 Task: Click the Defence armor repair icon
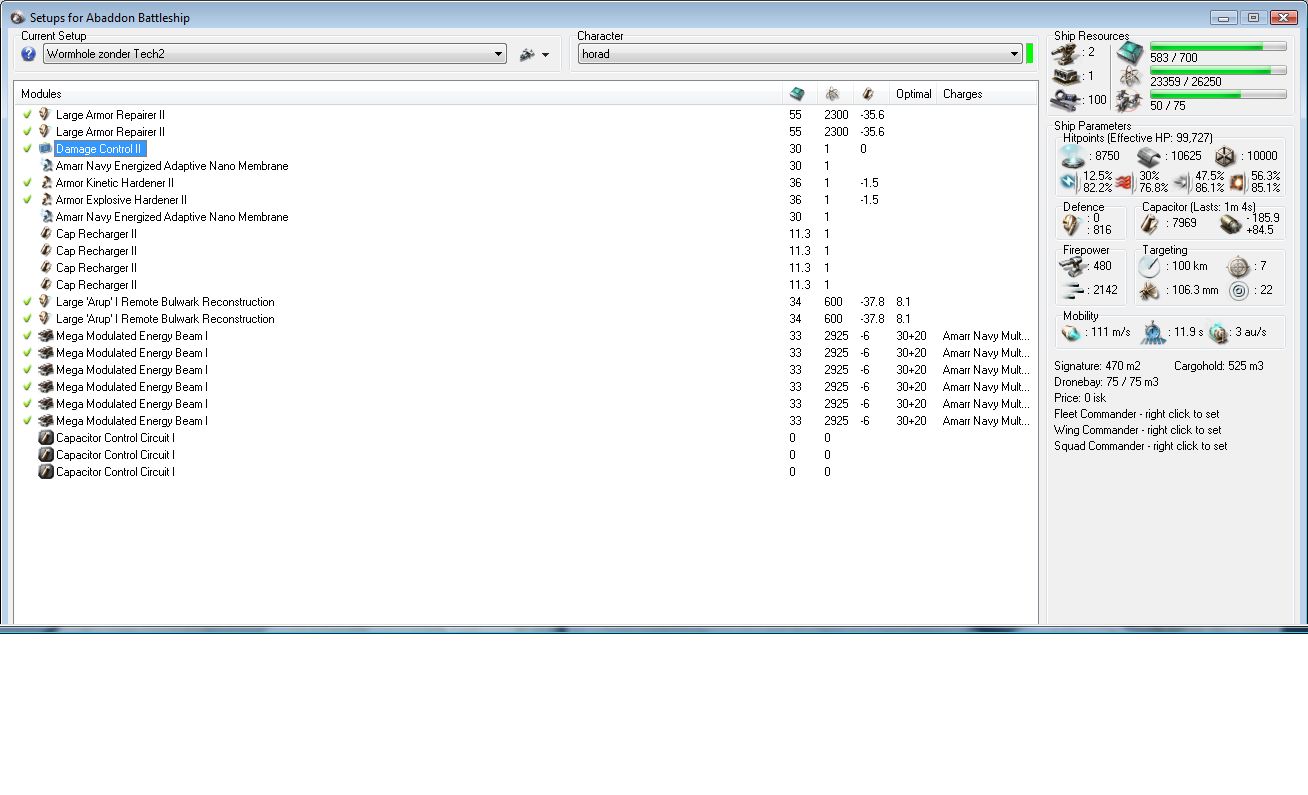click(1072, 225)
